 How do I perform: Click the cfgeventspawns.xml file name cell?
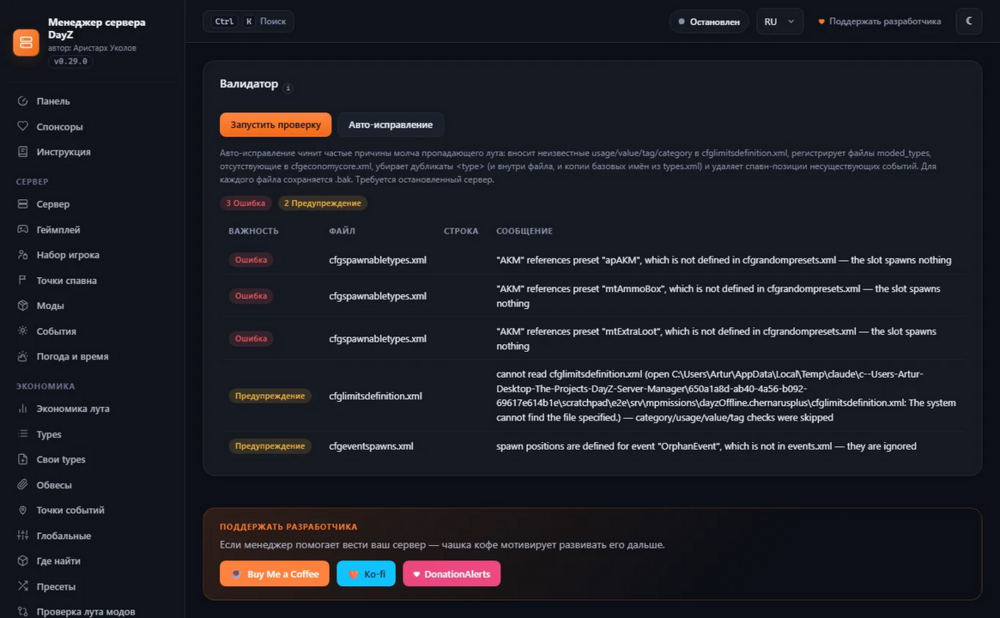pyautogui.click(x=371, y=446)
